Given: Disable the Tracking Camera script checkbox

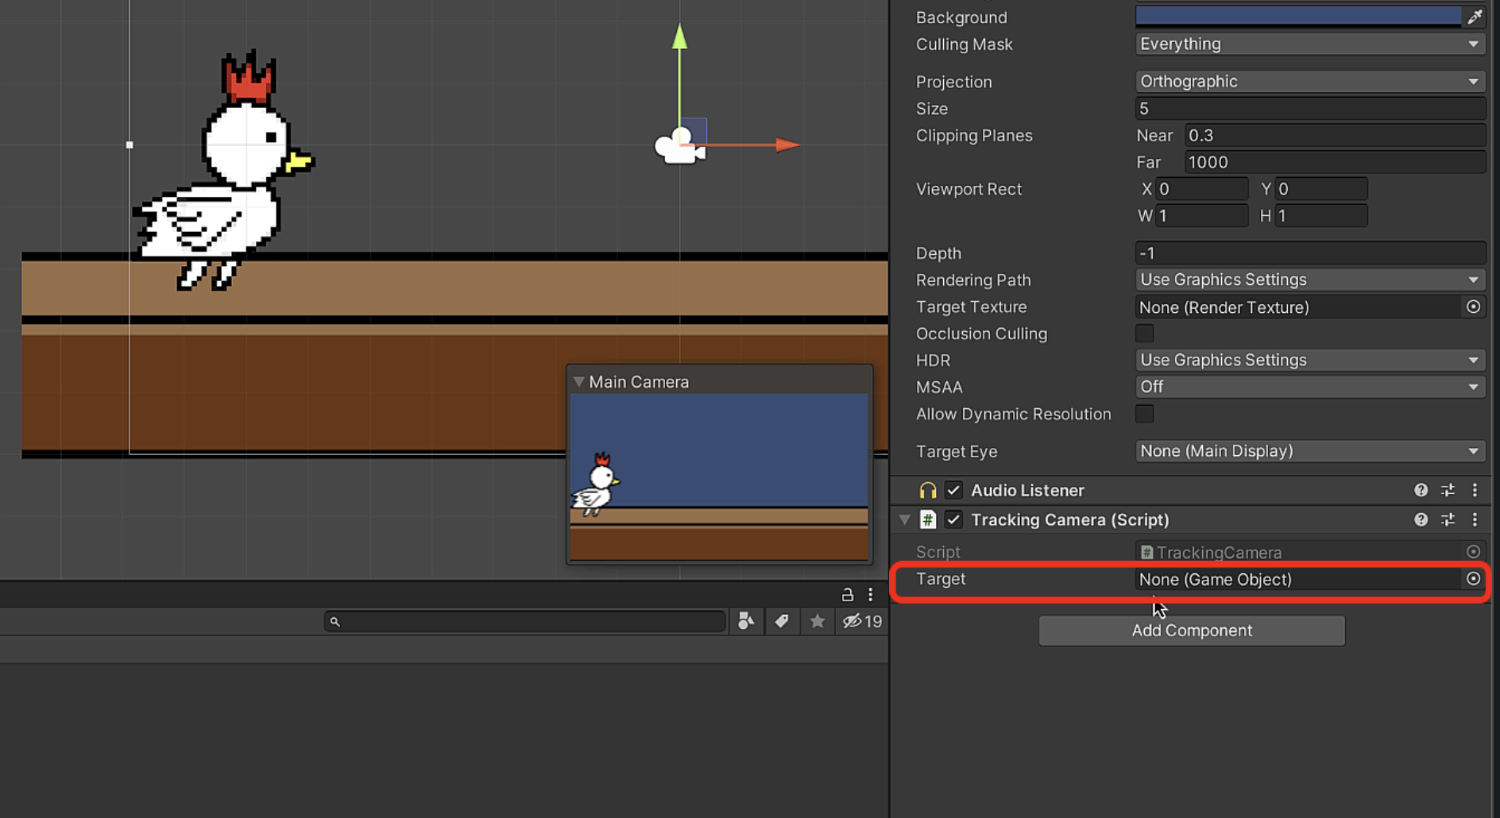Looking at the screenshot, I should 954,520.
